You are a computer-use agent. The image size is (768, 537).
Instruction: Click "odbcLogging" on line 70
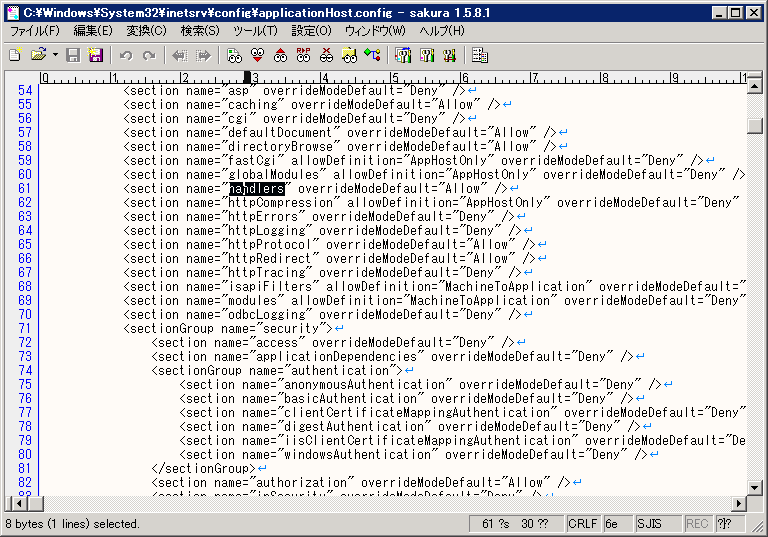[x=267, y=315]
